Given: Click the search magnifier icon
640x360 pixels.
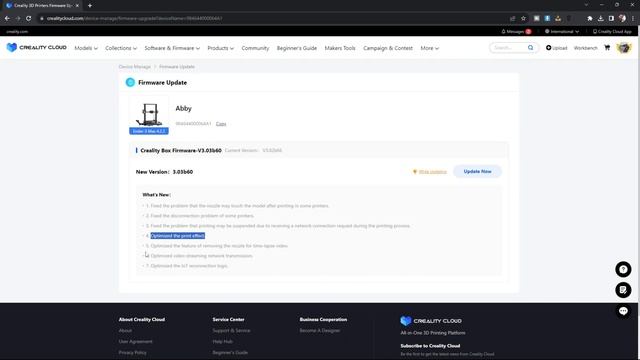Looking at the screenshot, I should [x=530, y=48].
